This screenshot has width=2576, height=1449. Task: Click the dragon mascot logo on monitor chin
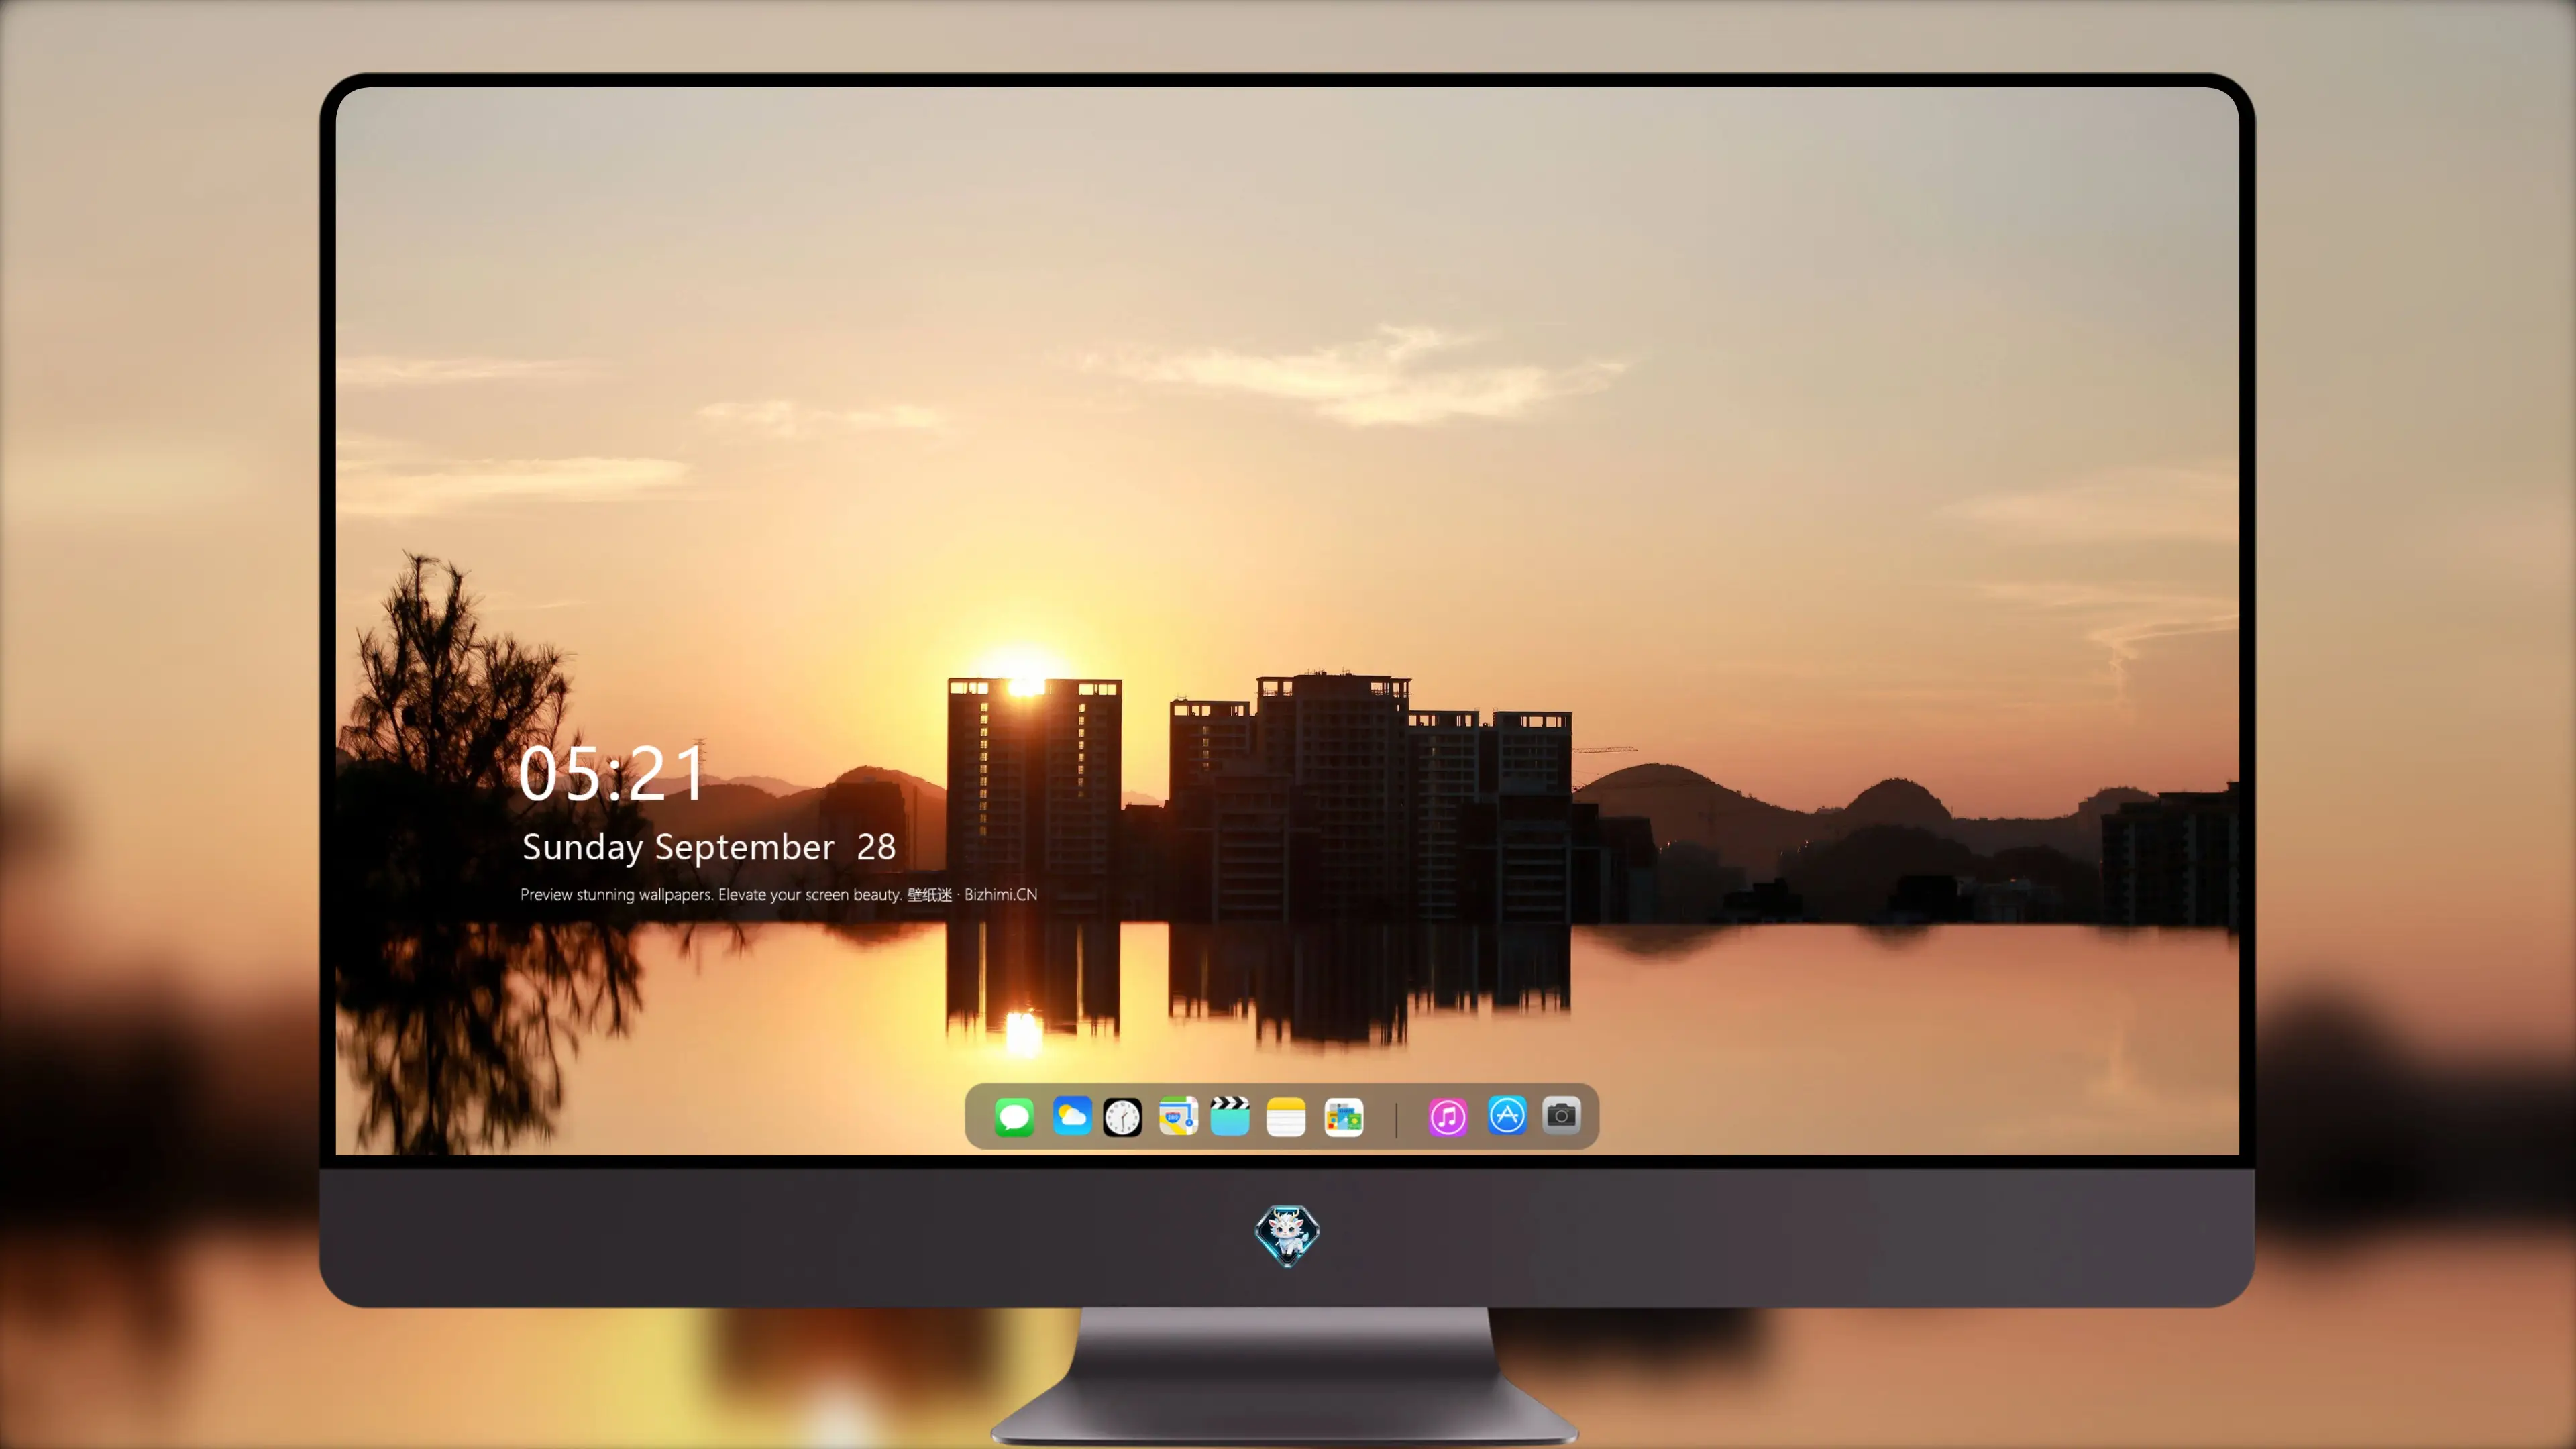click(1287, 1235)
